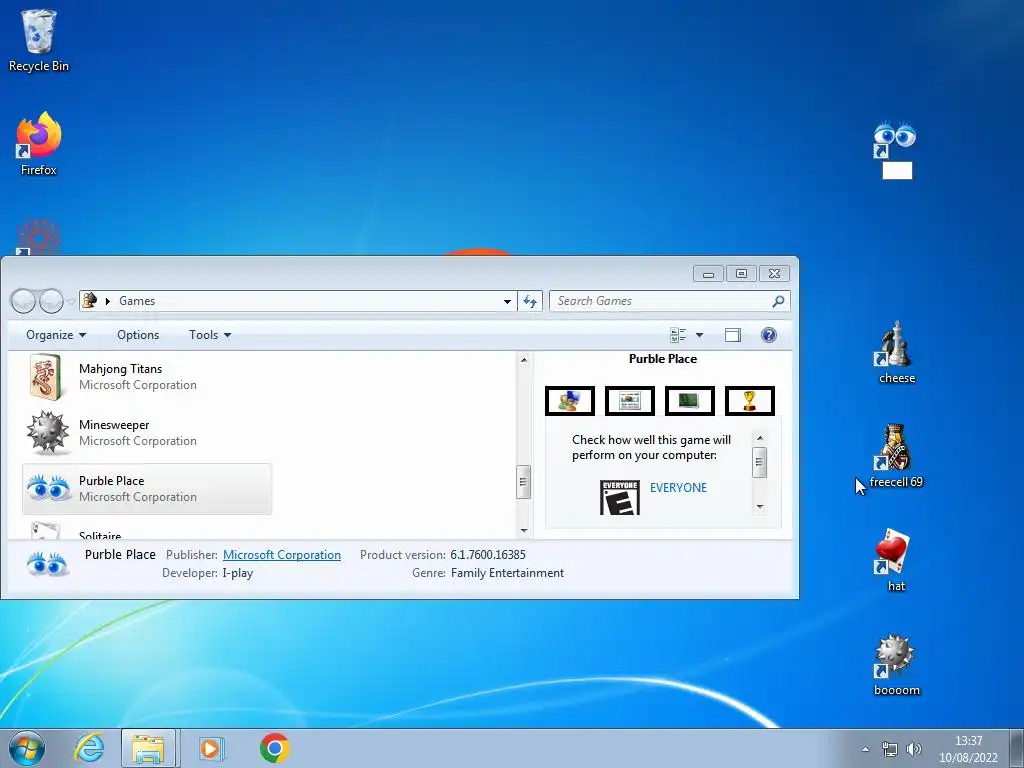Click product version 6.1.7600.16385 text
This screenshot has height=768, width=1024.
488,554
